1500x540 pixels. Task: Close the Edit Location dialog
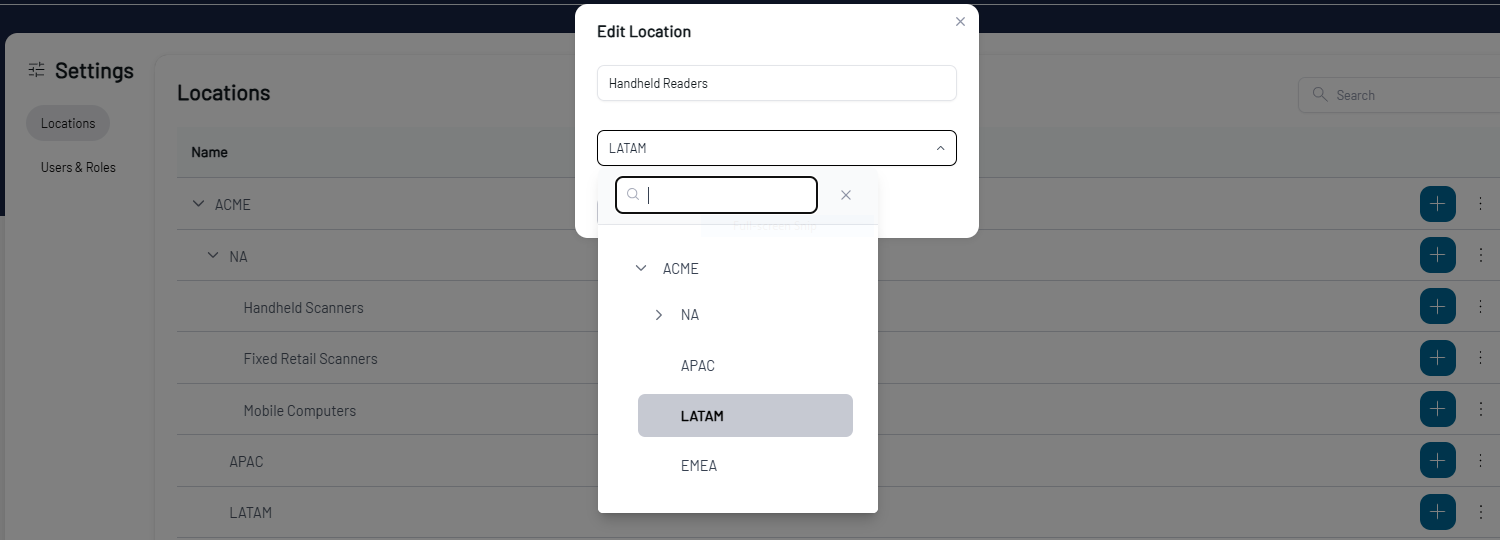pos(960,22)
